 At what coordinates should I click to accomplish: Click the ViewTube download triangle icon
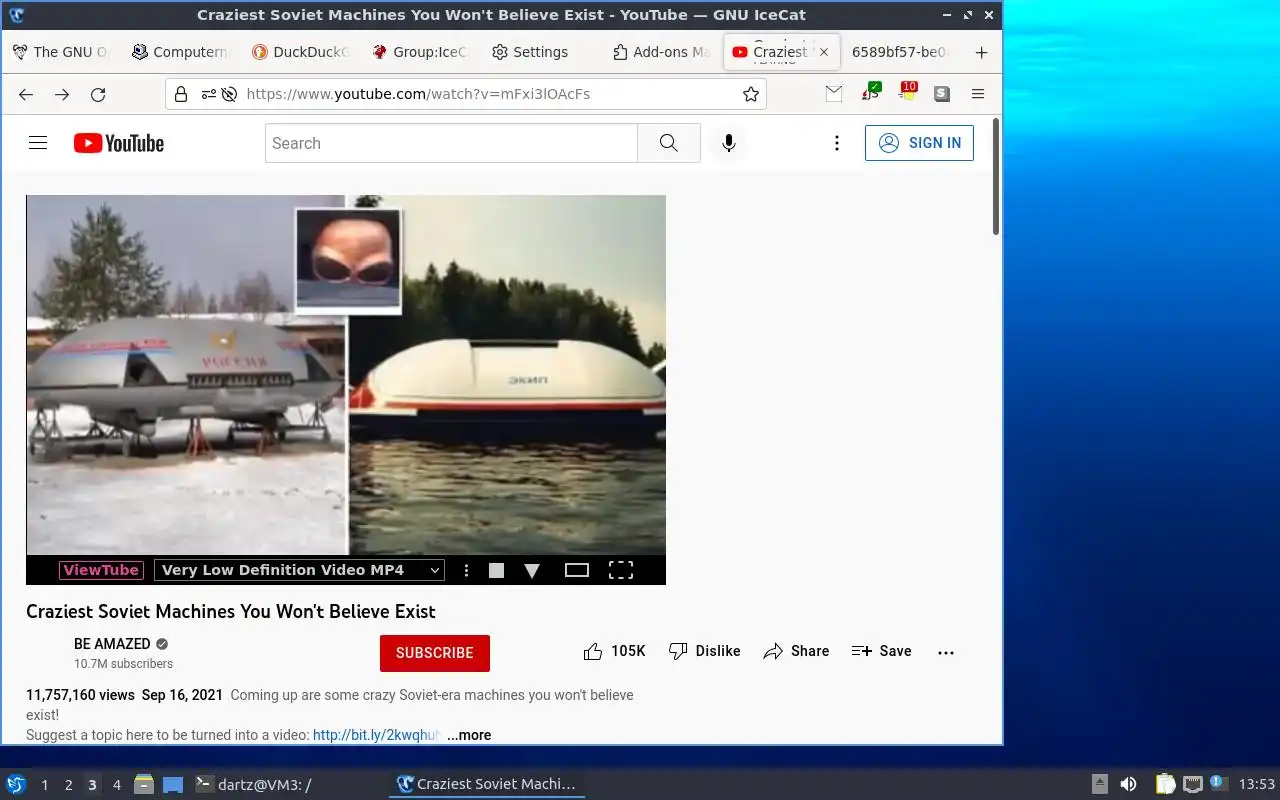click(532, 570)
